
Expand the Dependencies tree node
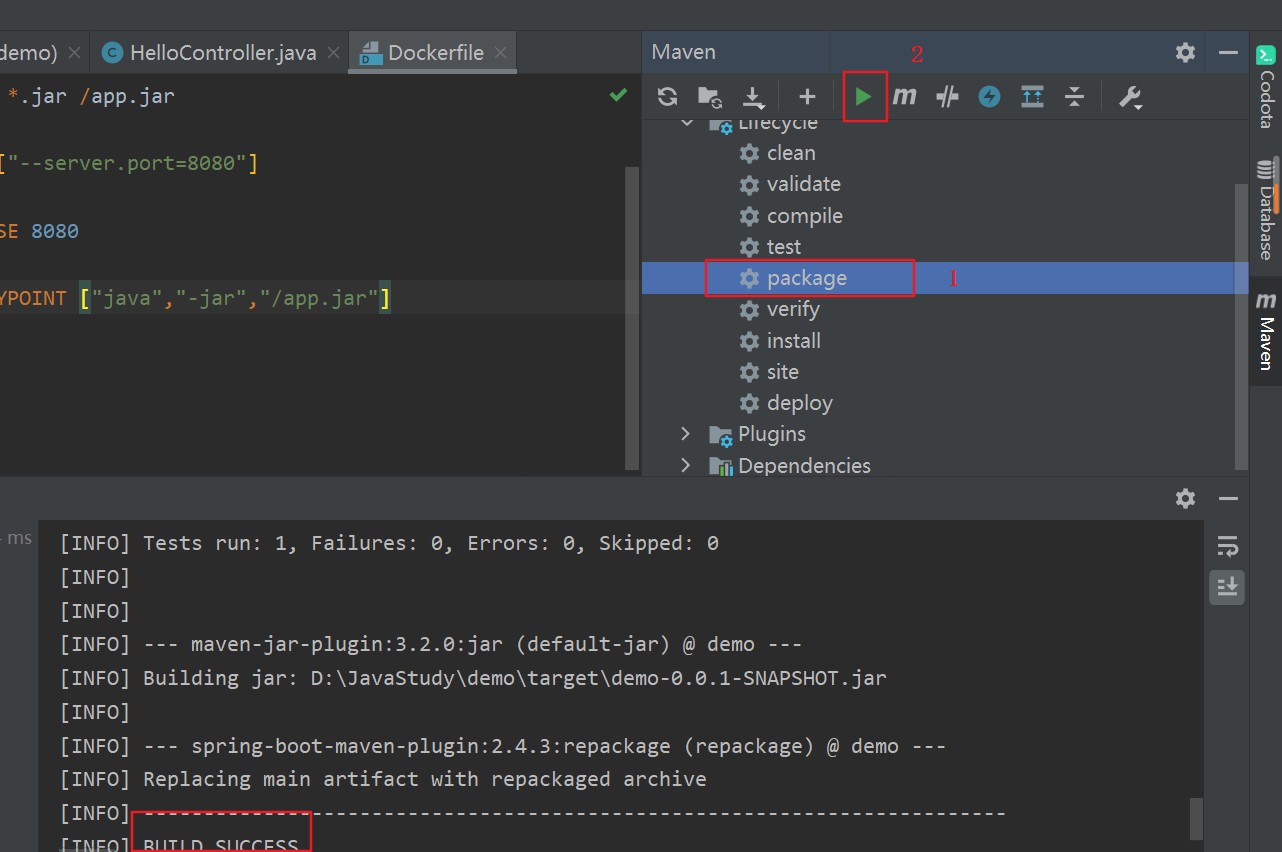pyautogui.click(x=686, y=465)
